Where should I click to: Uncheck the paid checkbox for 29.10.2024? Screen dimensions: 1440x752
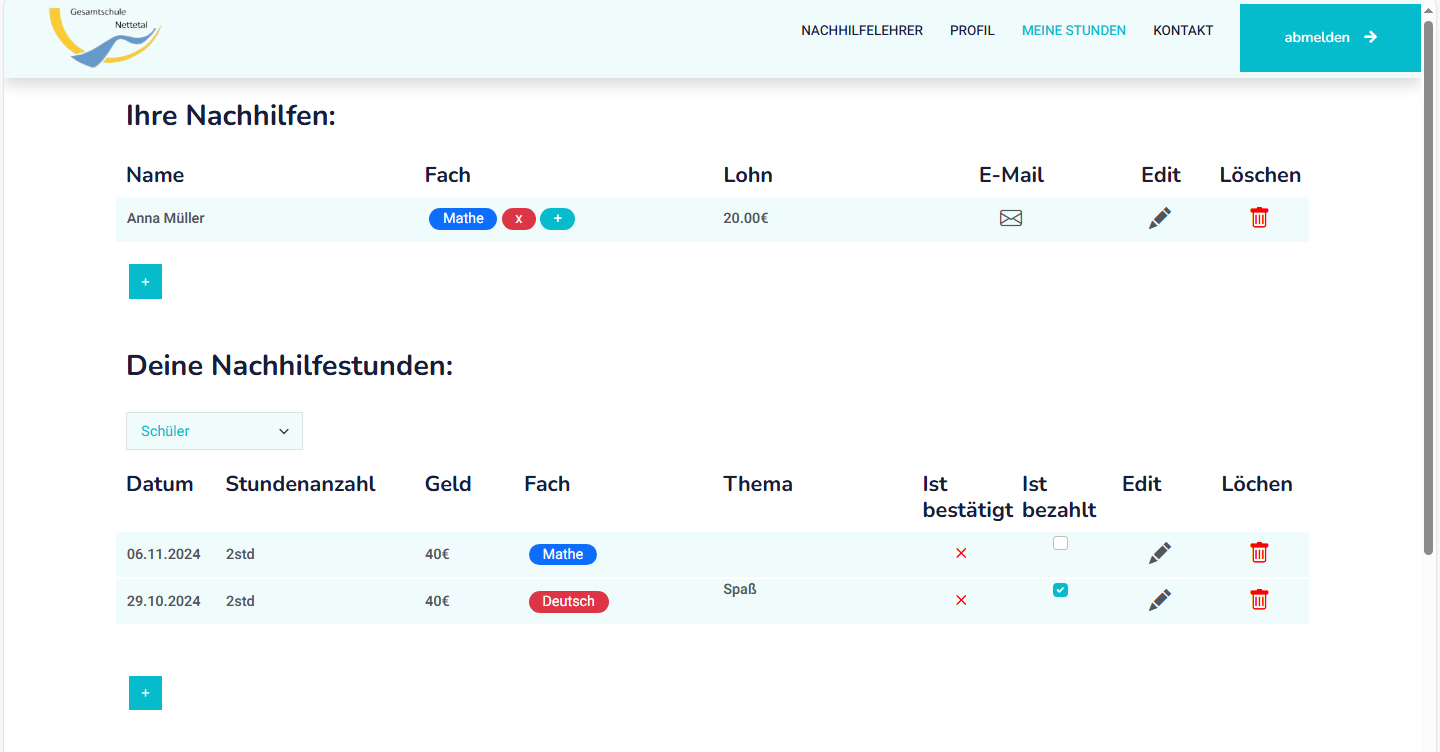[x=1060, y=590]
